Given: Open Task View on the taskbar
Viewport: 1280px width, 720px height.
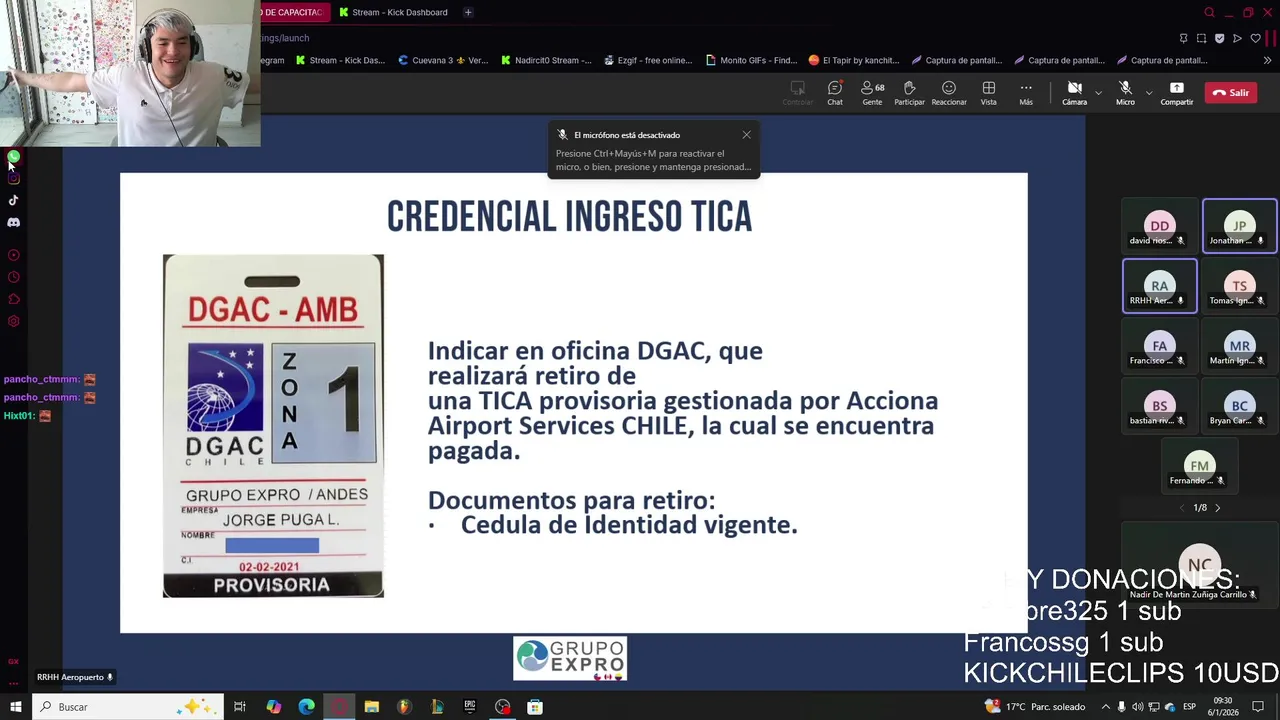Looking at the screenshot, I should point(240,707).
